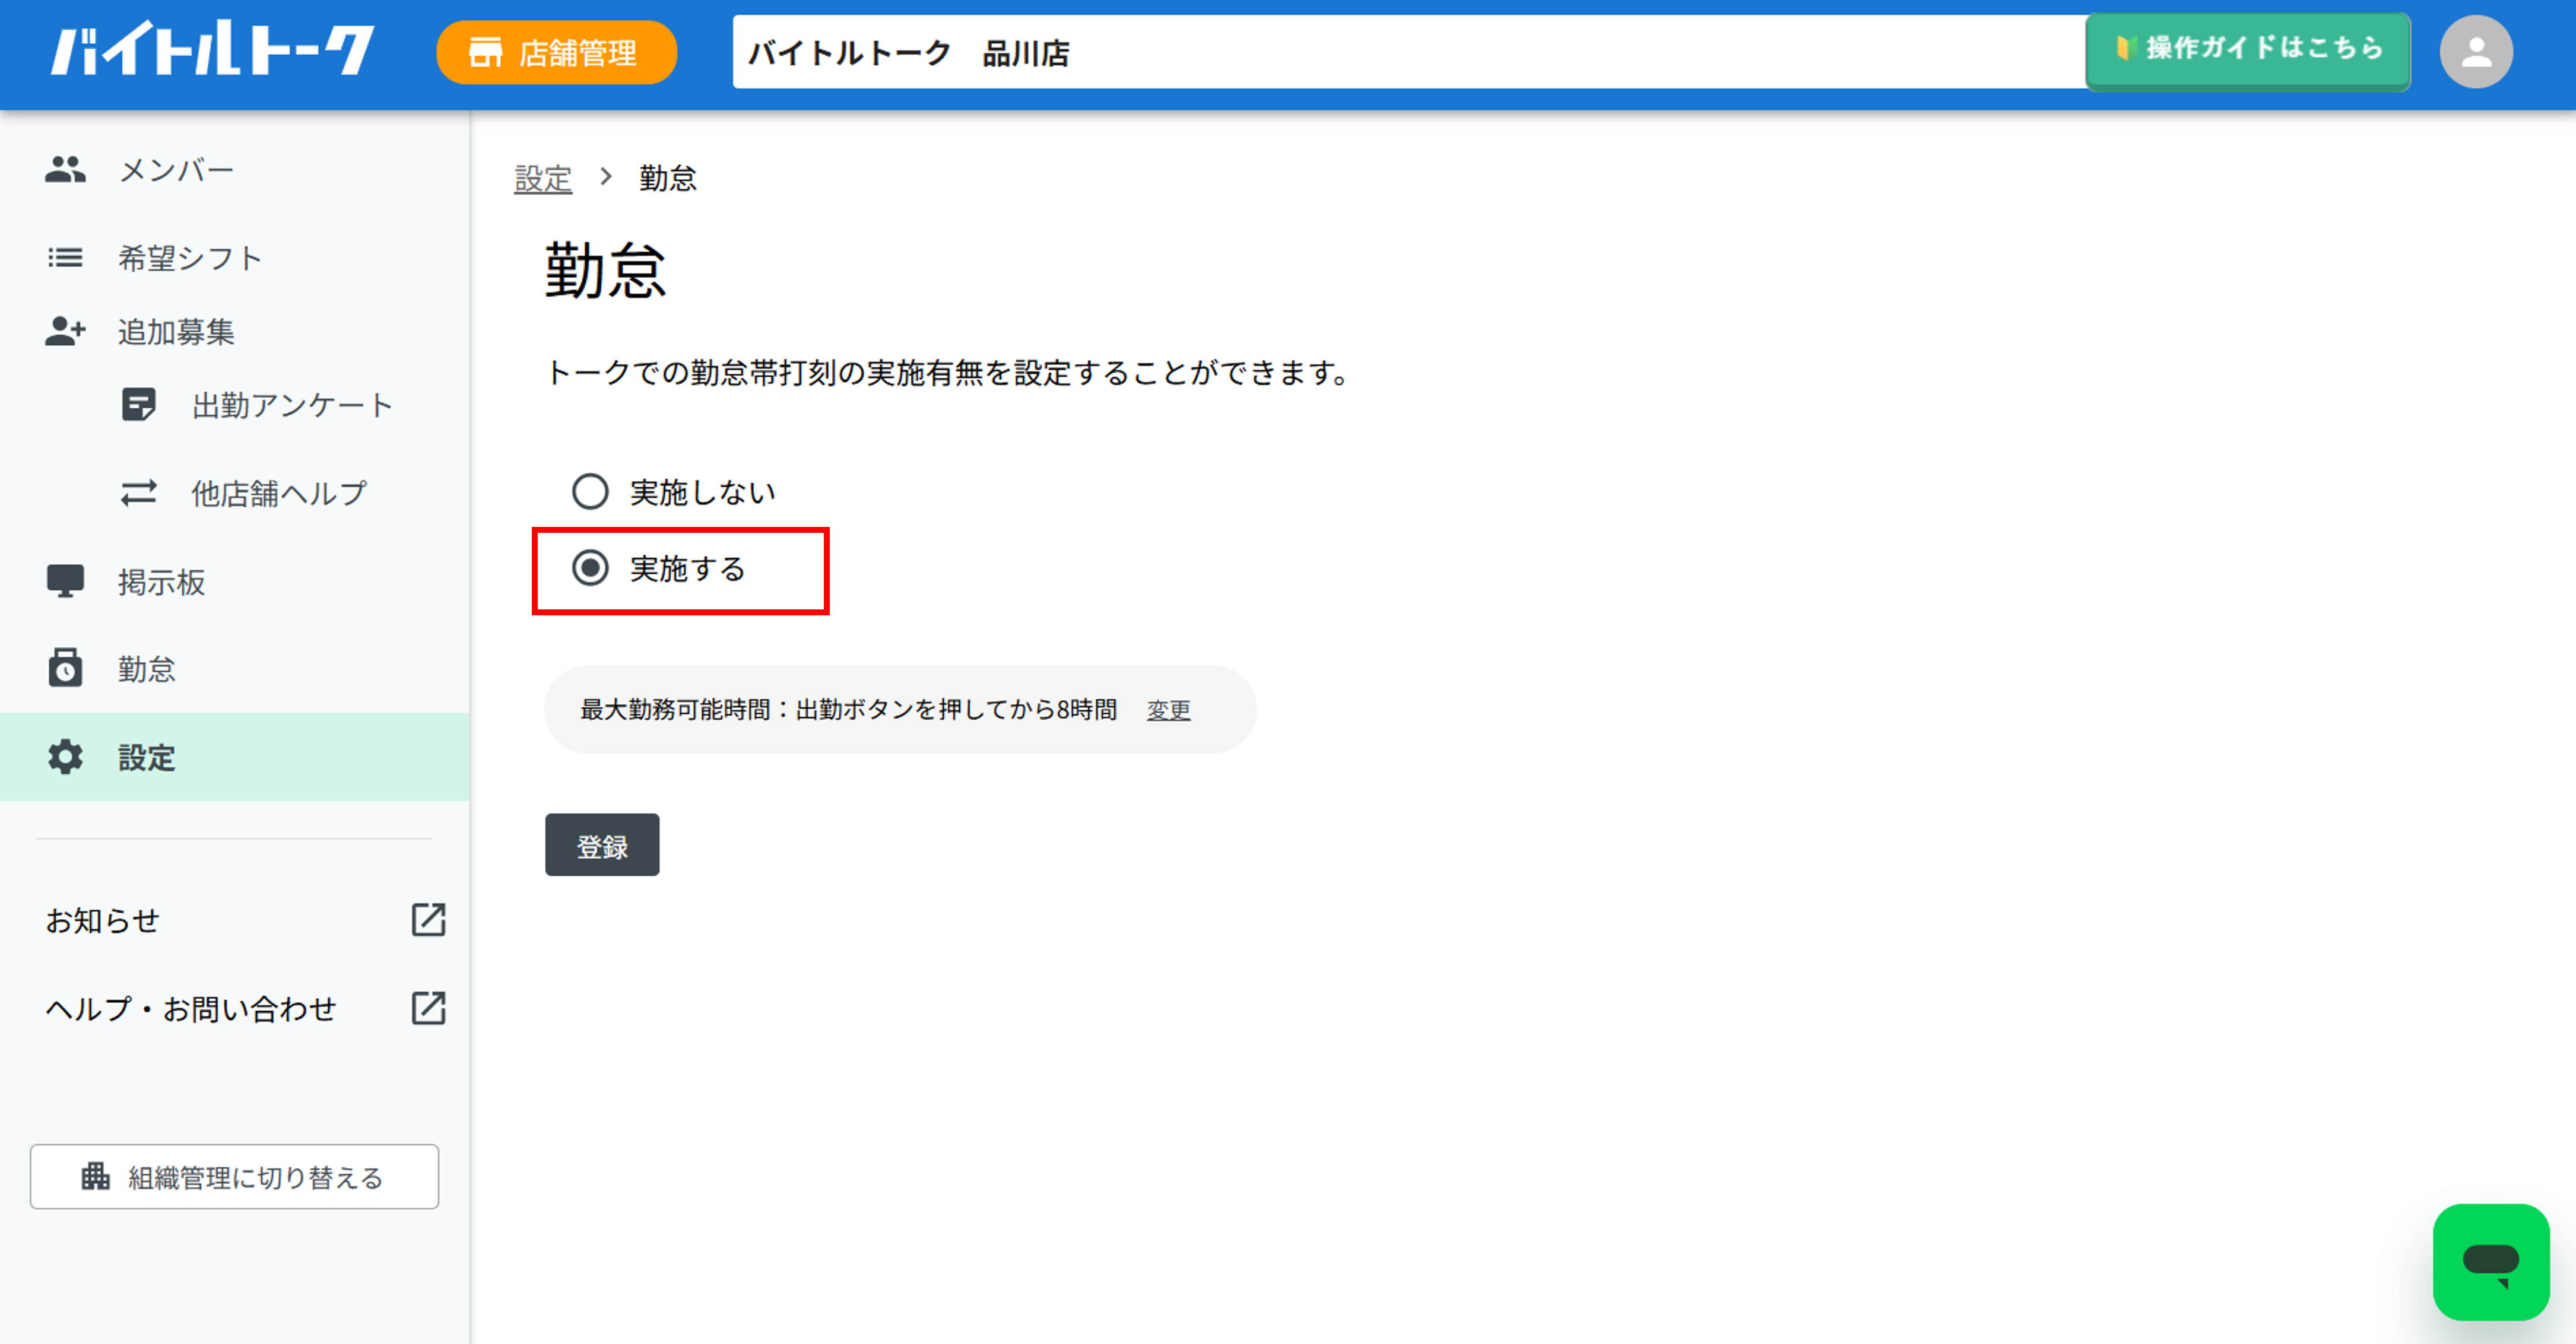This screenshot has width=2576, height=1344.
Task: Open the 希望シフト menu item
Action: point(234,258)
